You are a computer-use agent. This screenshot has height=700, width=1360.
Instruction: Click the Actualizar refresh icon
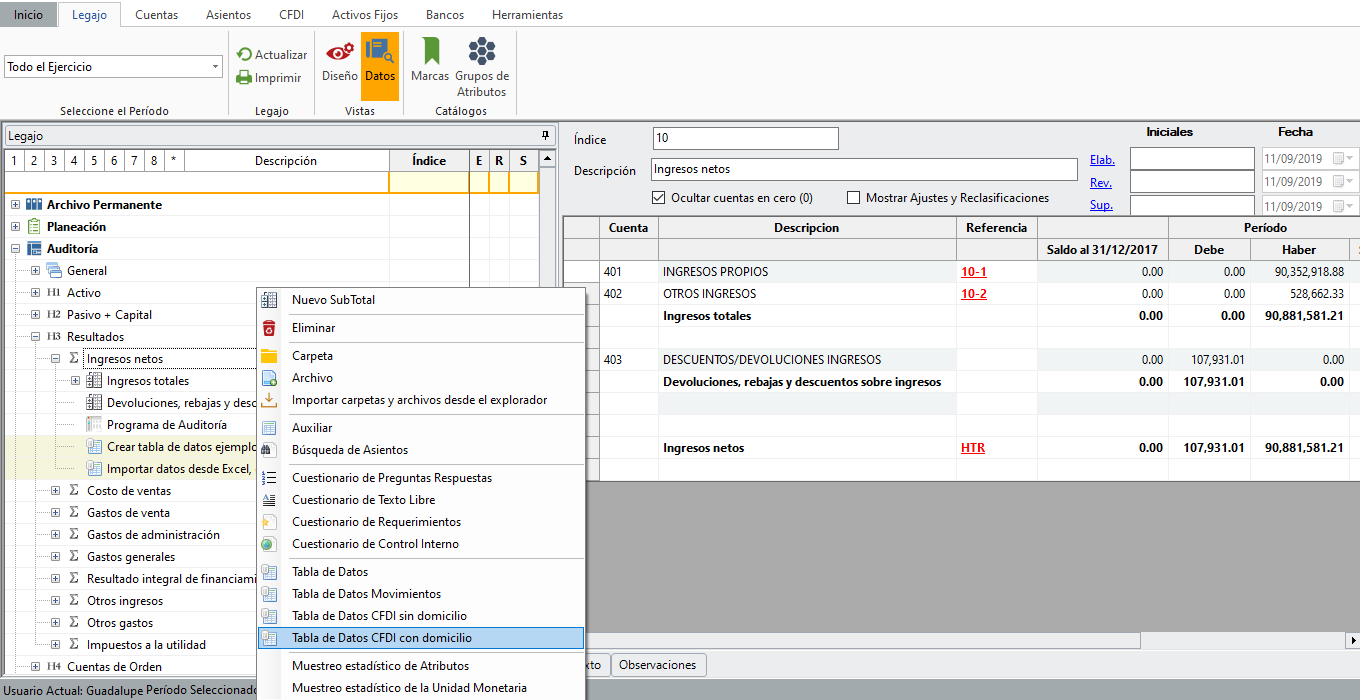245,55
